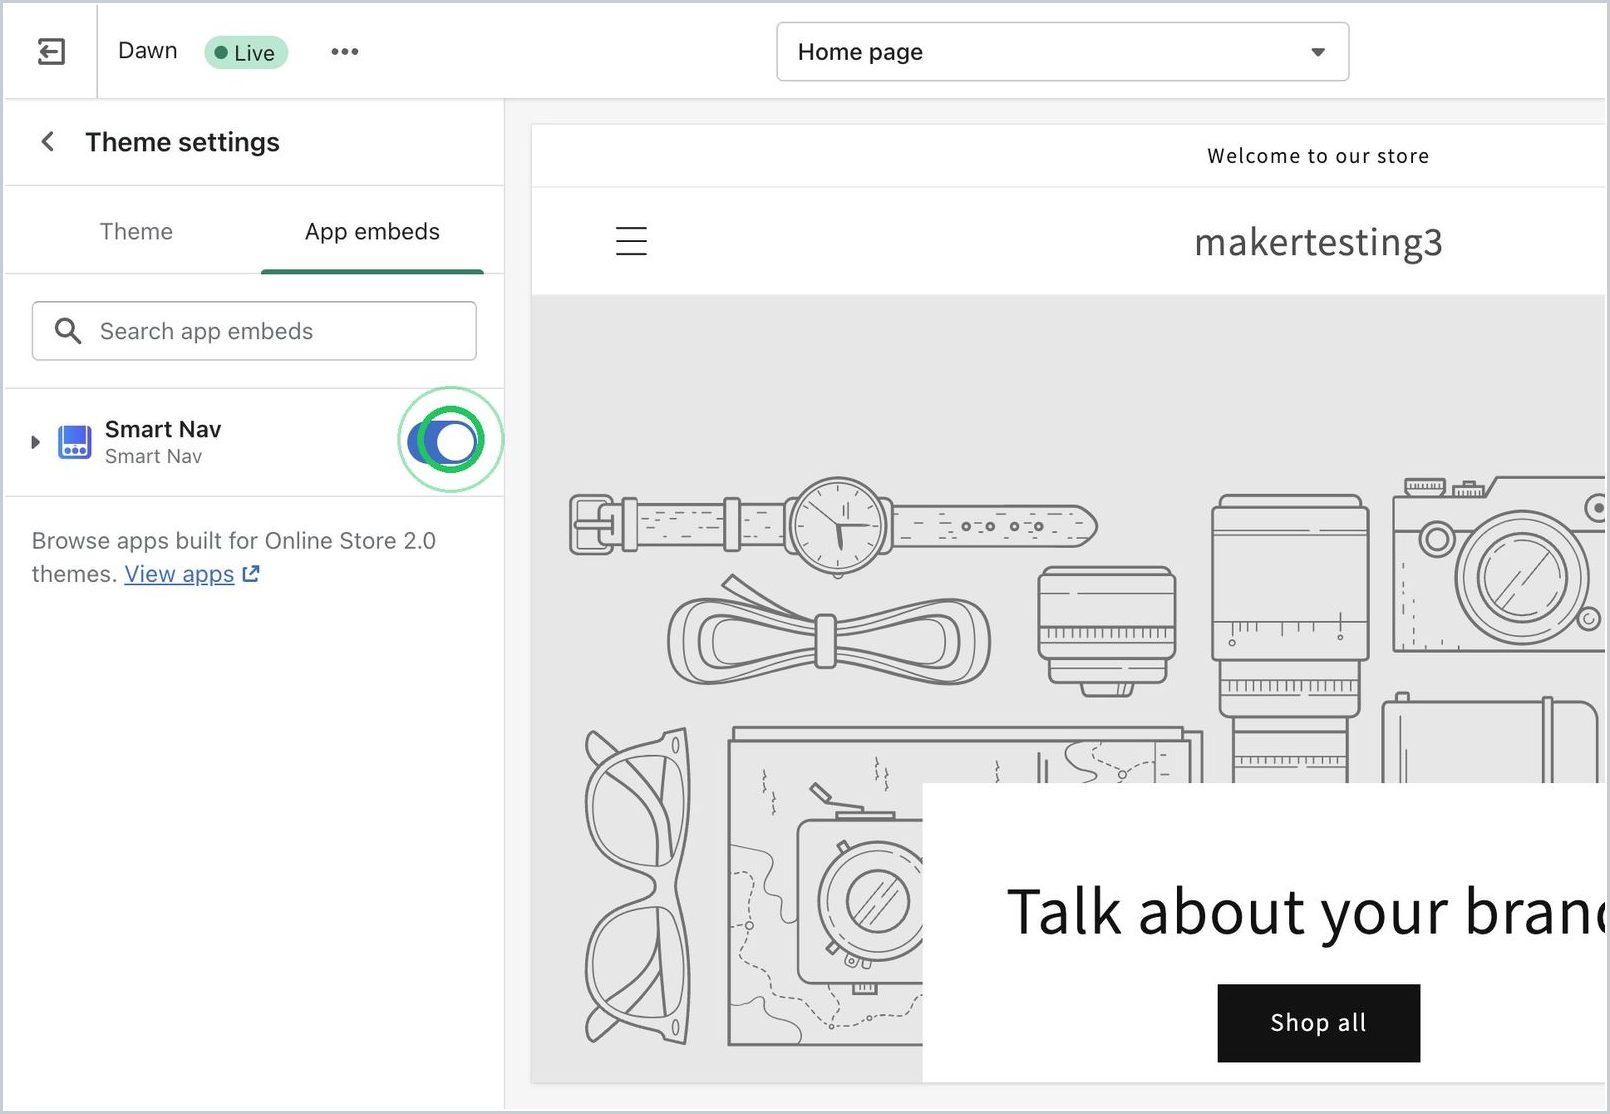Open the Home page template dropdown
Image resolution: width=1610 pixels, height=1114 pixels.
point(1062,52)
